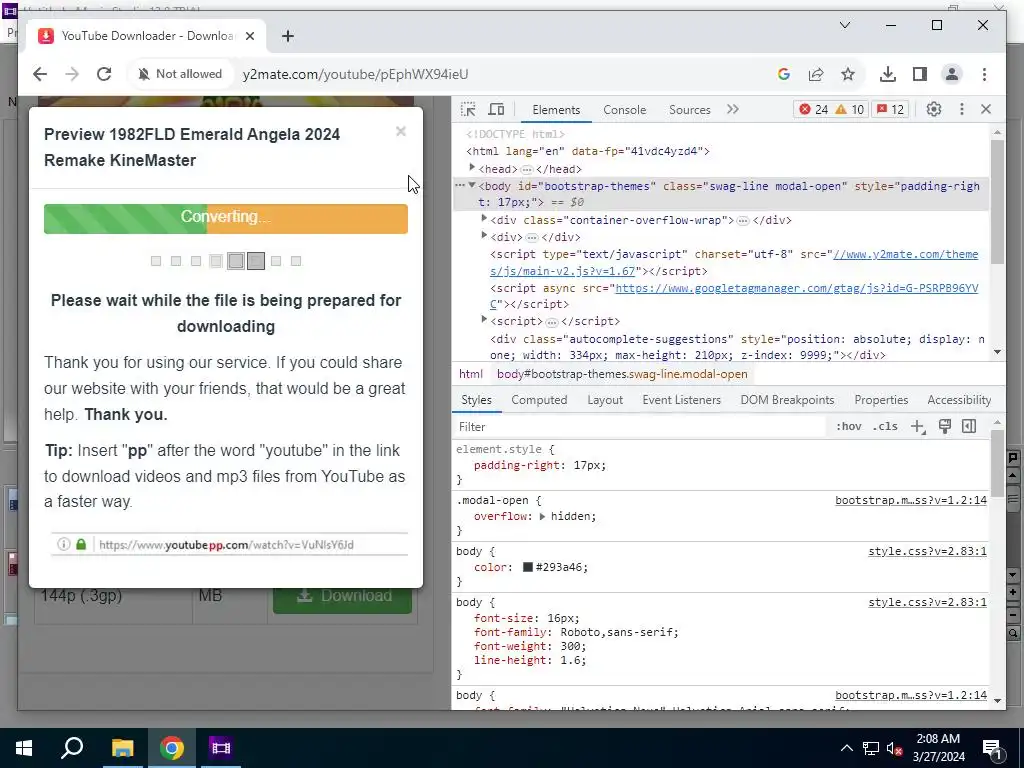Switch to the Console panel
The image size is (1024, 768).
(x=624, y=110)
